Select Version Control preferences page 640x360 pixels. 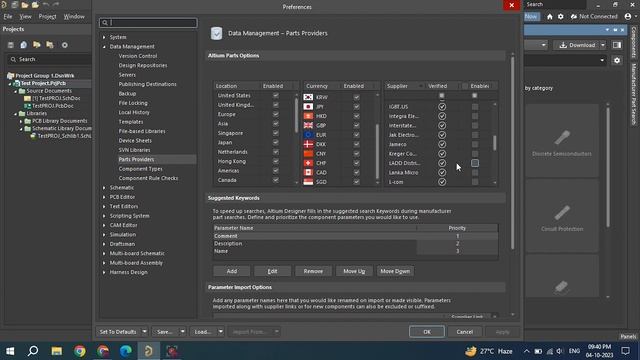point(138,56)
